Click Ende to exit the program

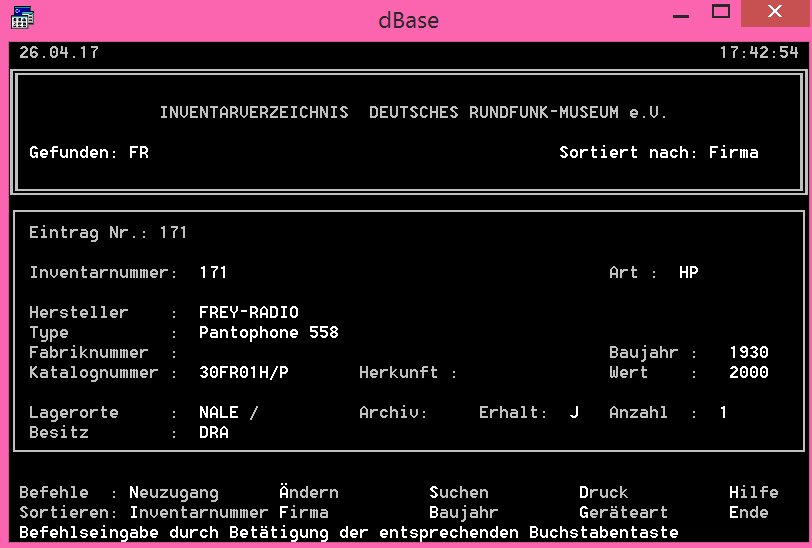pos(748,512)
